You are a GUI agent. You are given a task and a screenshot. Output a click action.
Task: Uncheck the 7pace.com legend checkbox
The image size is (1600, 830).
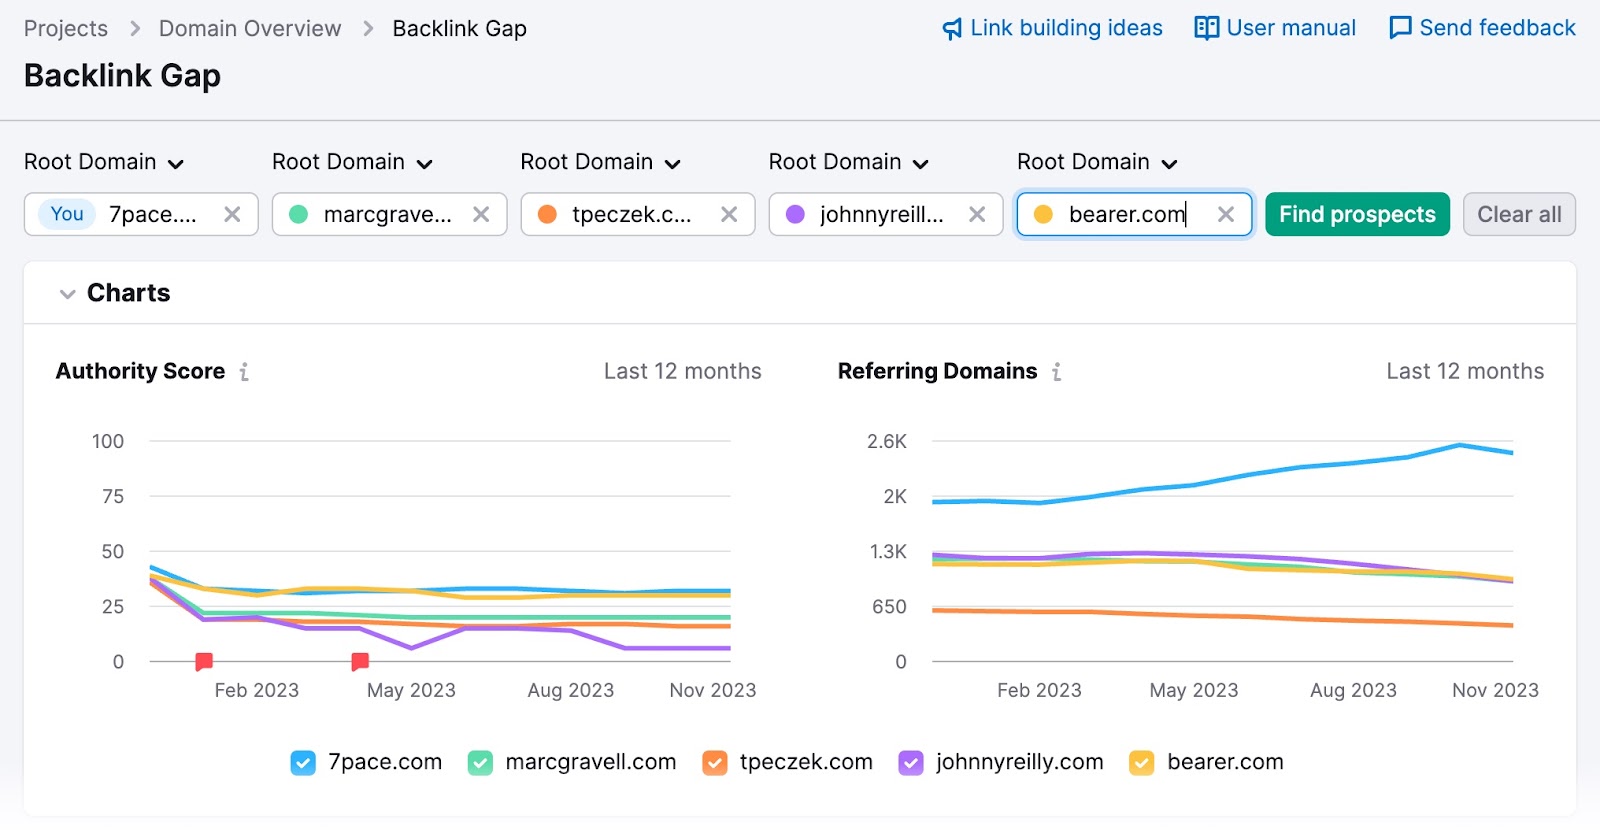click(x=303, y=763)
